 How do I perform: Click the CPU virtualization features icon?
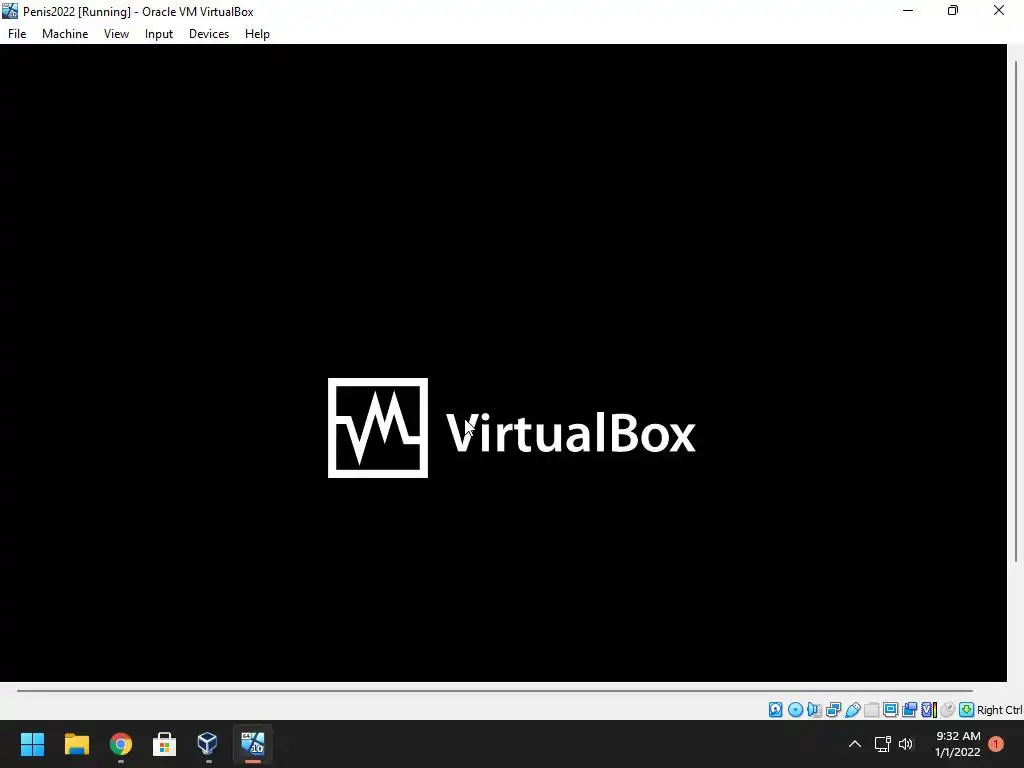click(929, 710)
